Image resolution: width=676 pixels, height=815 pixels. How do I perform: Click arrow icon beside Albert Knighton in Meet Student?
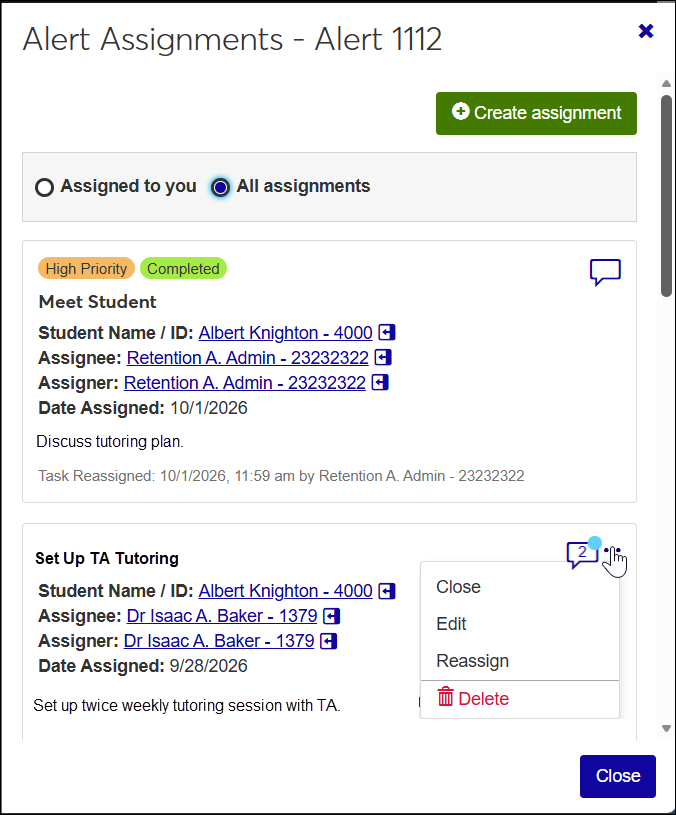point(387,332)
